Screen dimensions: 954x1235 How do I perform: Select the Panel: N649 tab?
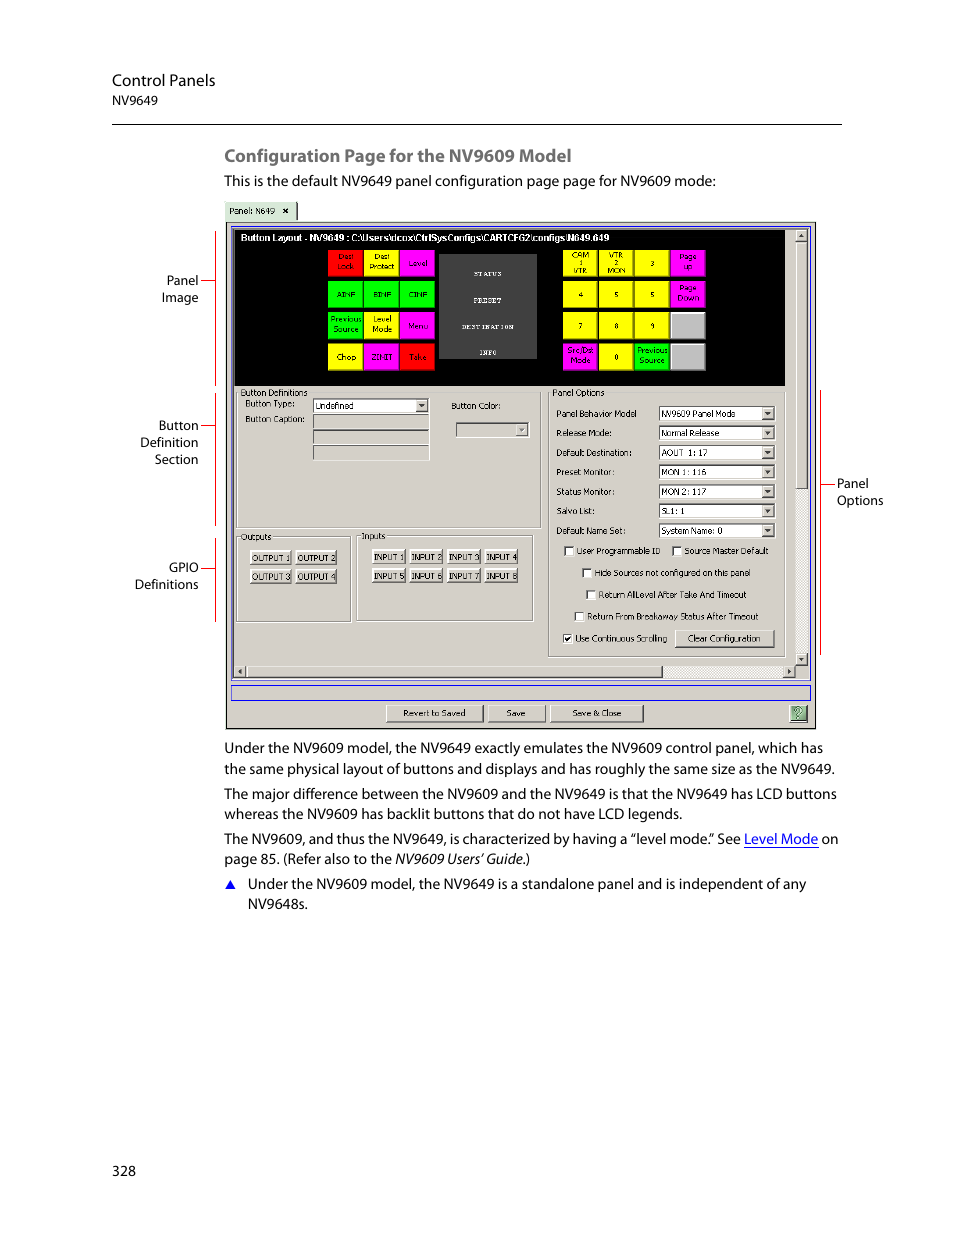(260, 211)
